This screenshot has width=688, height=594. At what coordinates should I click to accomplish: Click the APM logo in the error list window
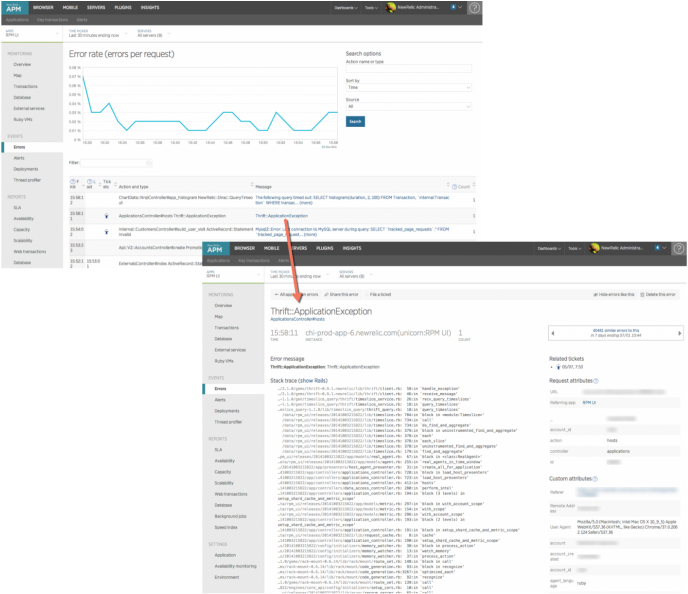tap(14, 7)
